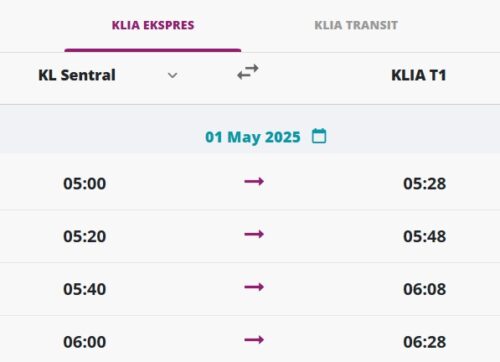Click the 05:28 arrival time
Screen dimensions: 500x362
tap(425, 183)
